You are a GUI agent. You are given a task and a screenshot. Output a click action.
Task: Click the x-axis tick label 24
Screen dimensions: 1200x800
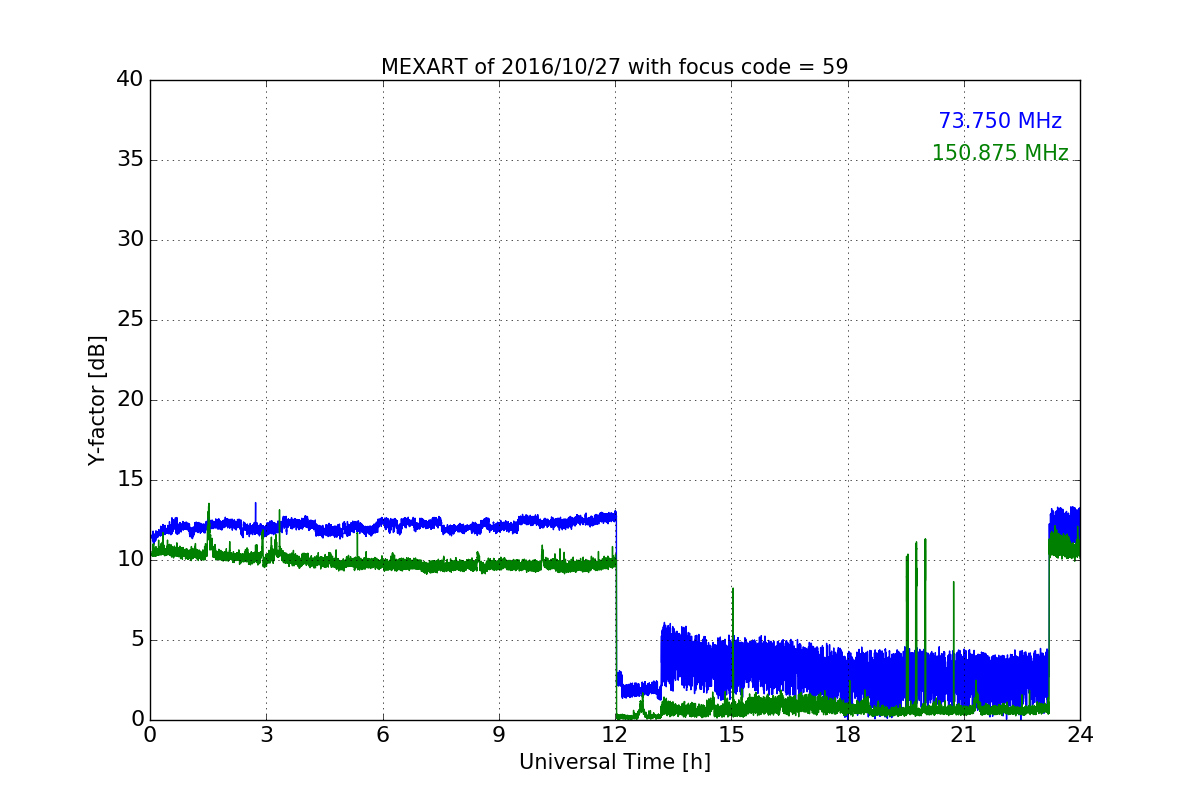click(1080, 735)
